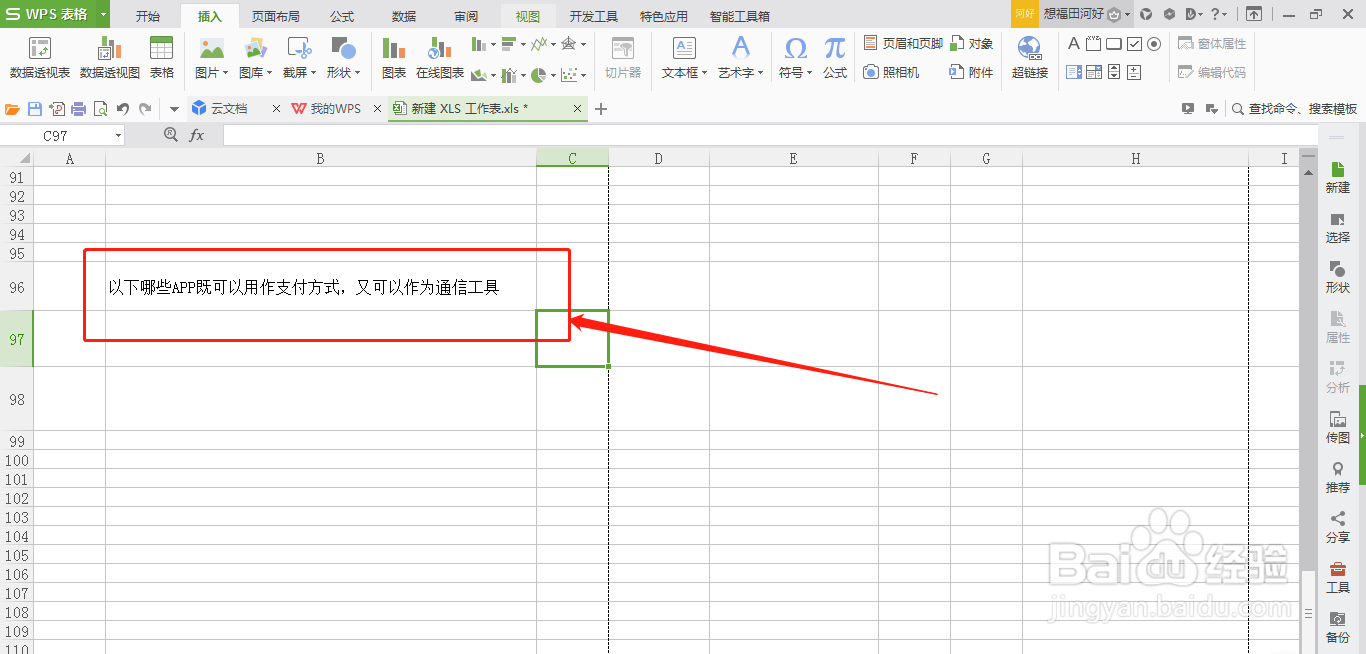This screenshot has height=654, width=1366.
Task: Insert a chart with the 图表 icon
Action: click(394, 58)
